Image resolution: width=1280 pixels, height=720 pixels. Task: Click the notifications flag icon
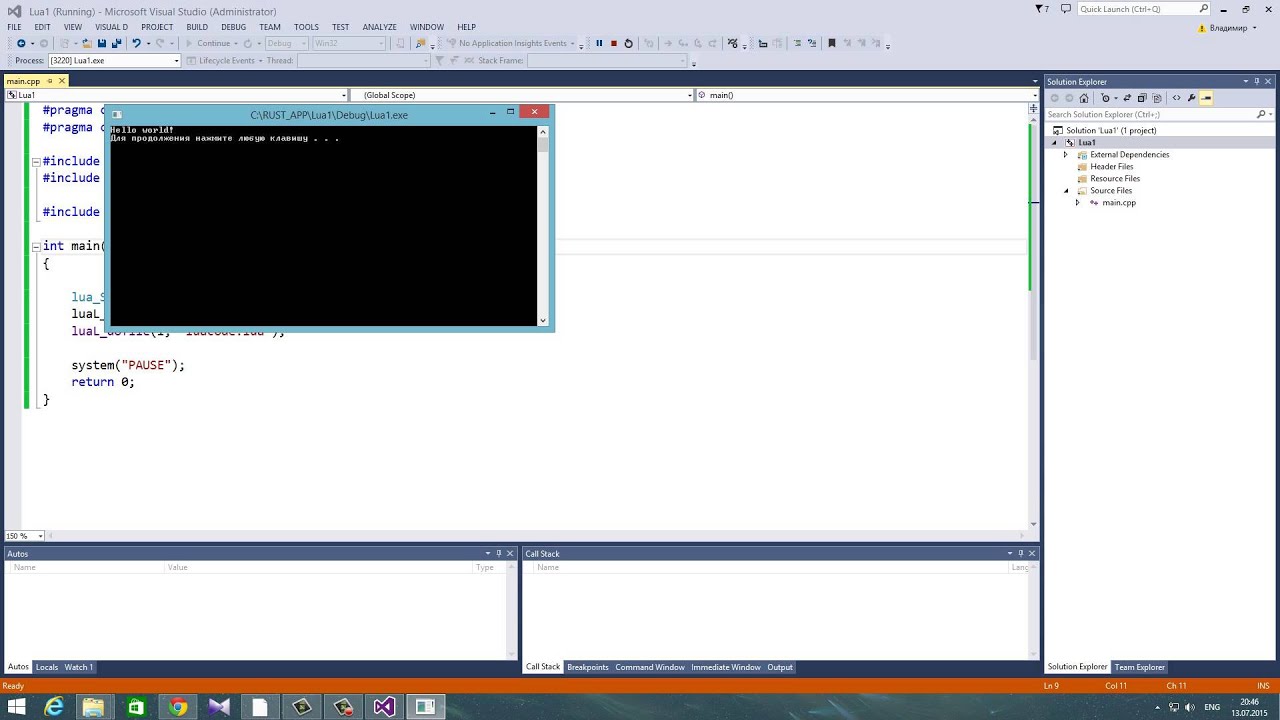coord(1041,9)
